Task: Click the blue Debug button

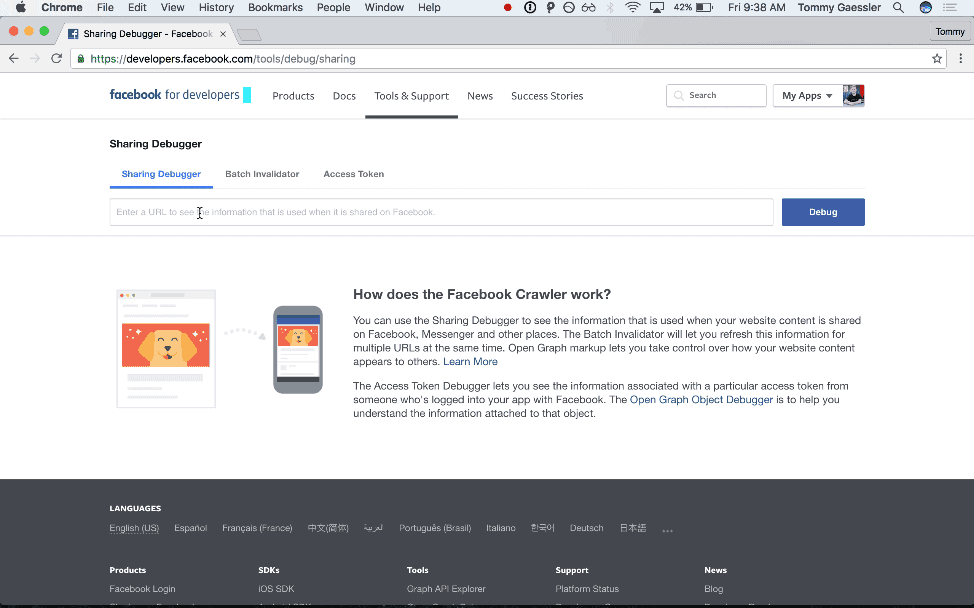Action: click(x=823, y=212)
